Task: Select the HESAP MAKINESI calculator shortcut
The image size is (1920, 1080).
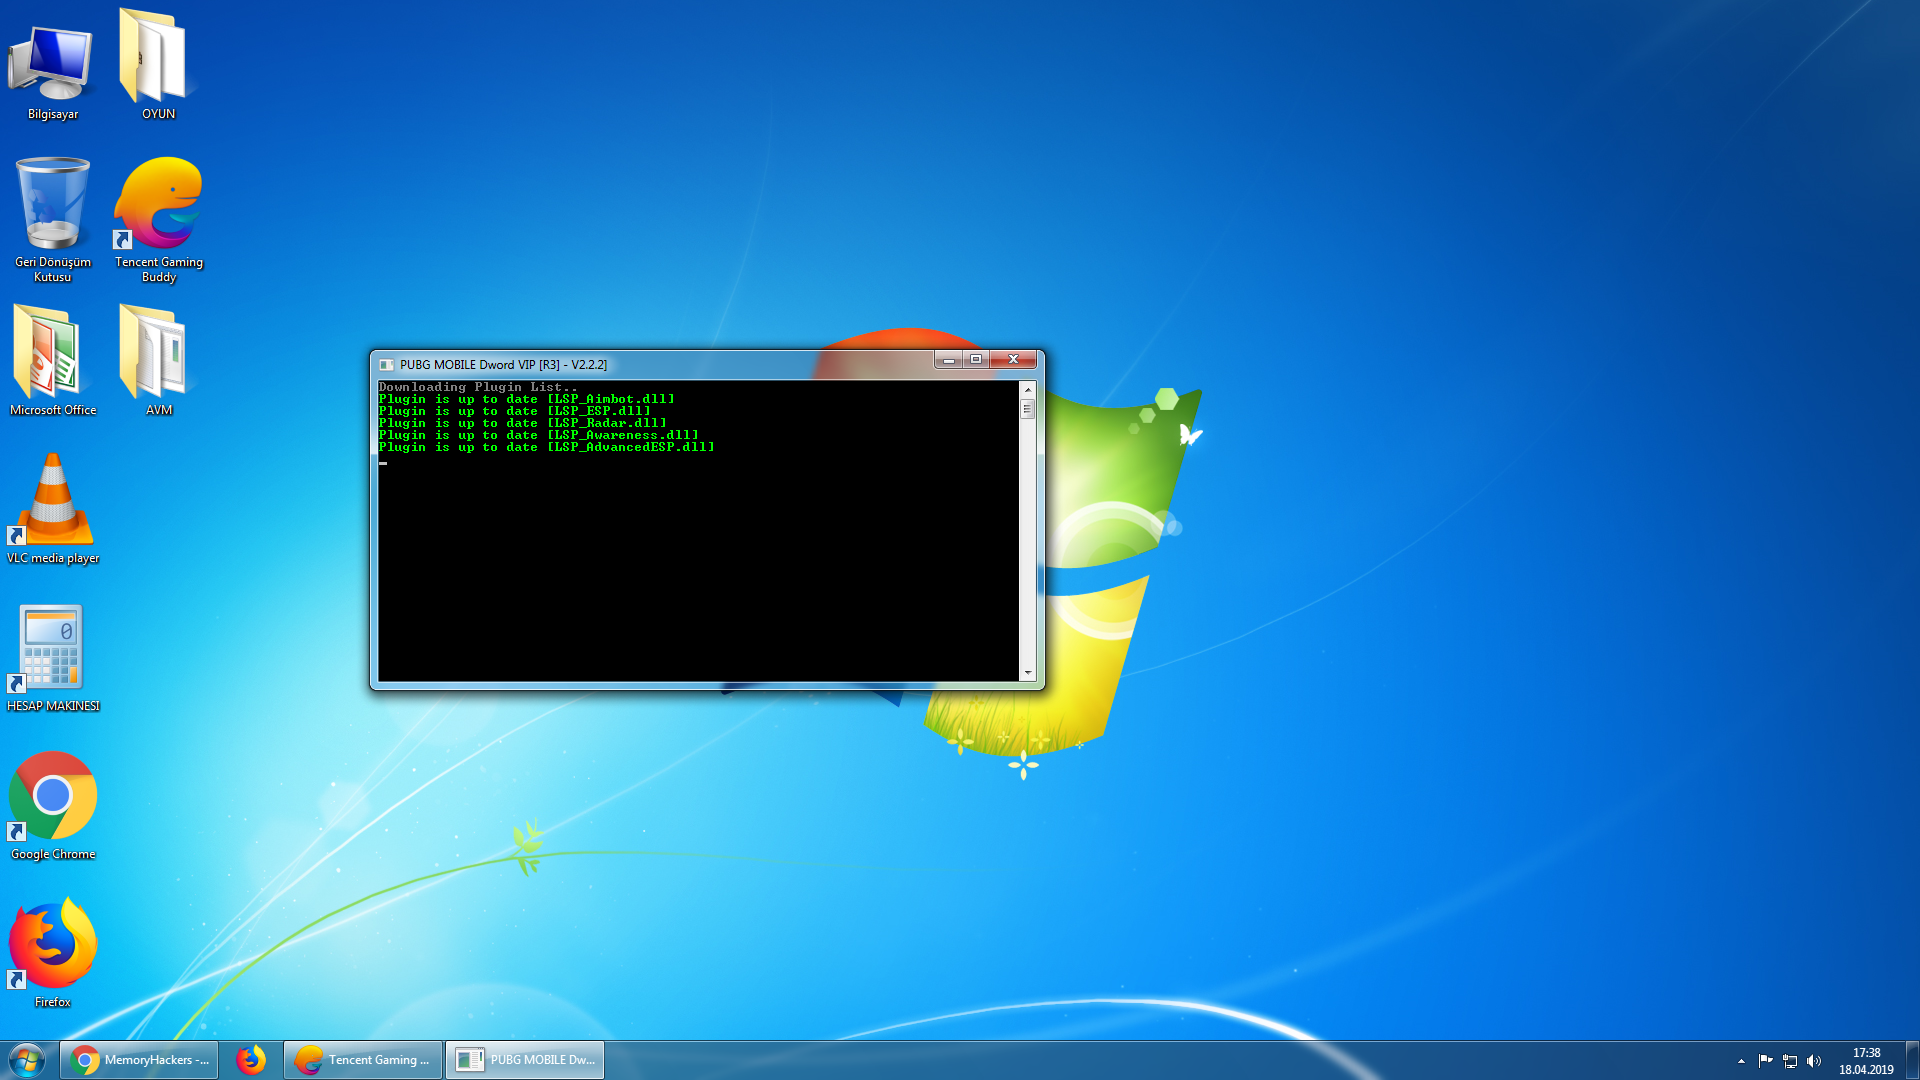Action: click(53, 657)
